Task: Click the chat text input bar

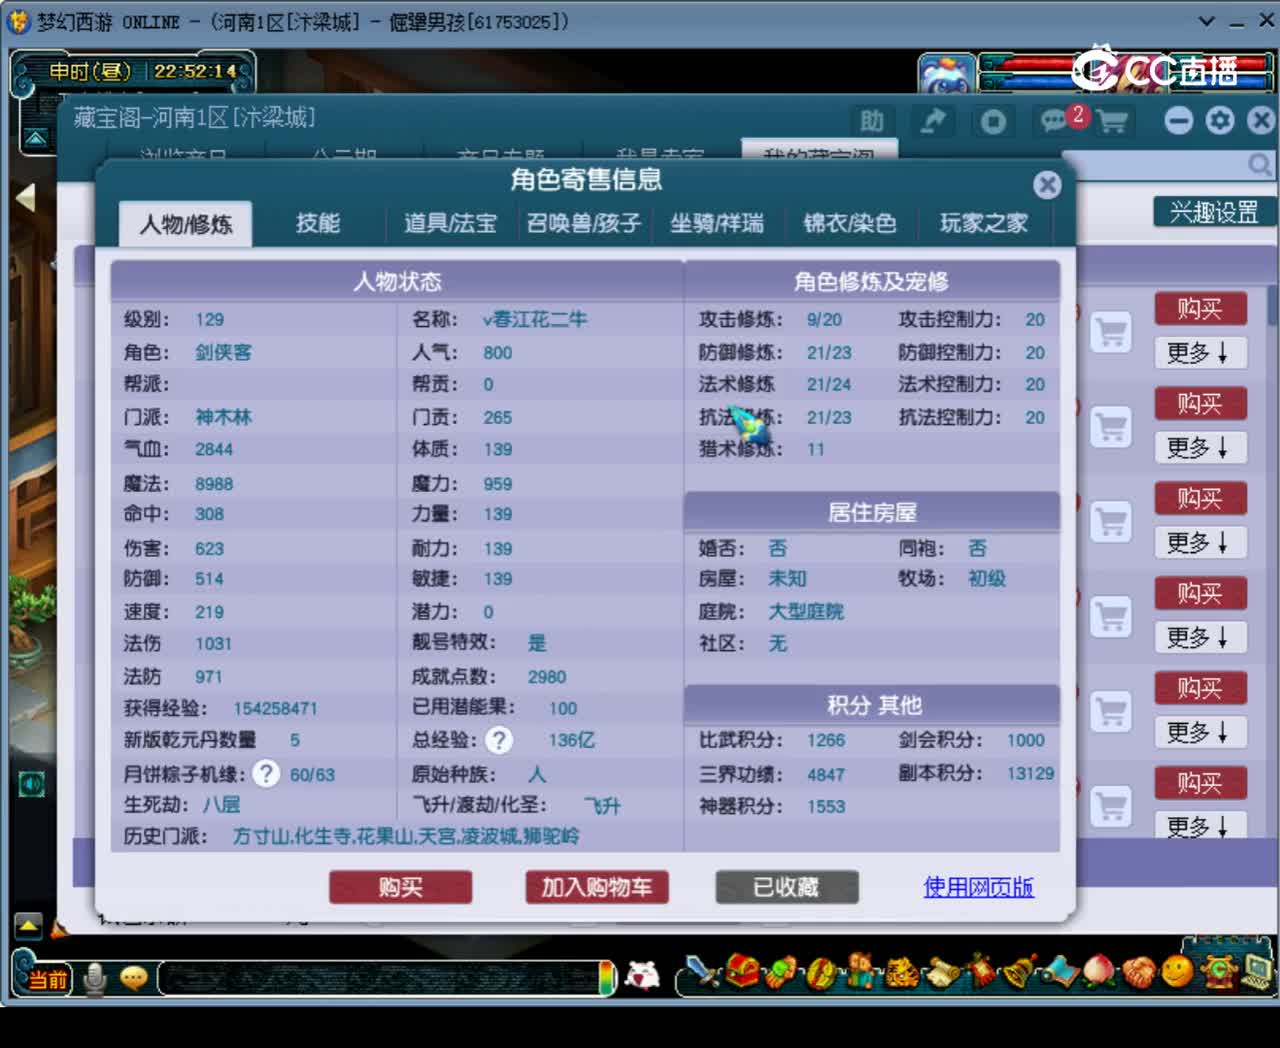Action: tap(378, 978)
